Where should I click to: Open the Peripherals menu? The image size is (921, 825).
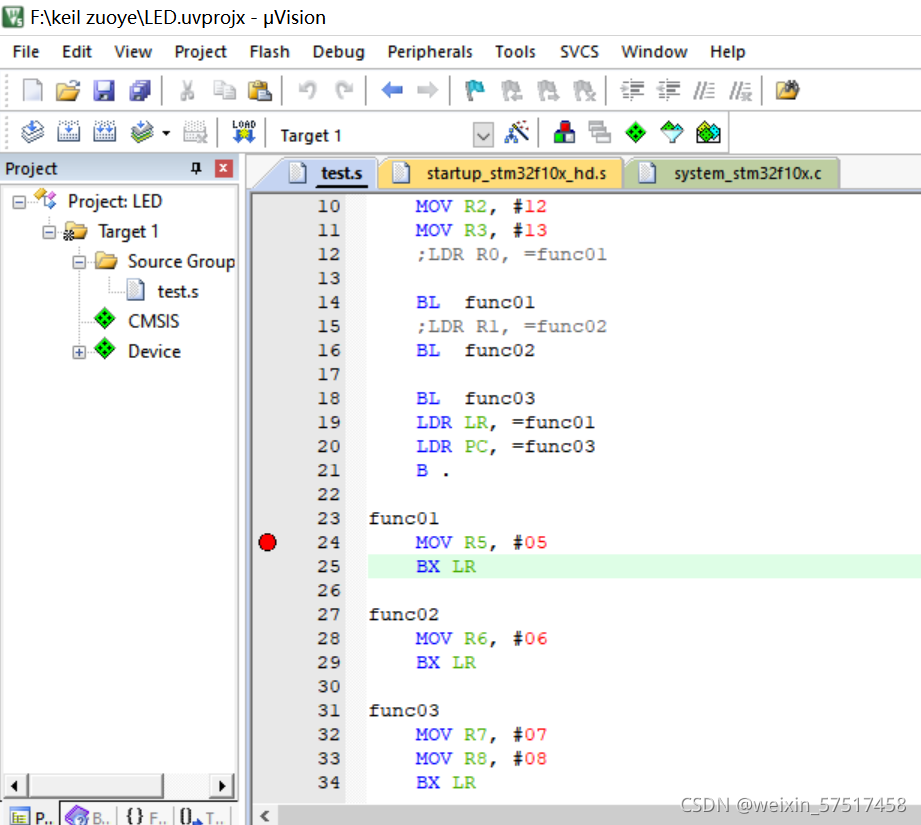tap(430, 52)
